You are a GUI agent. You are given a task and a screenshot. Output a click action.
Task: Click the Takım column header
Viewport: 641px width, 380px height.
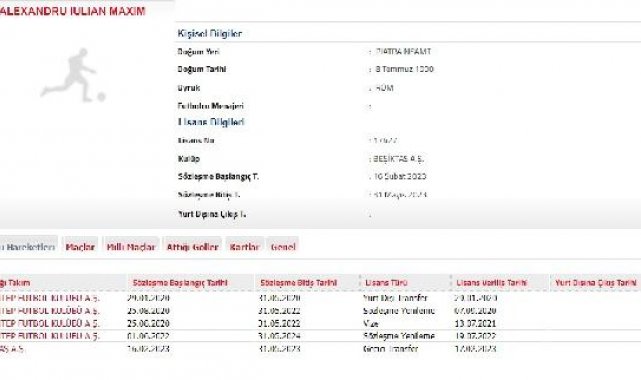[x=15, y=283]
